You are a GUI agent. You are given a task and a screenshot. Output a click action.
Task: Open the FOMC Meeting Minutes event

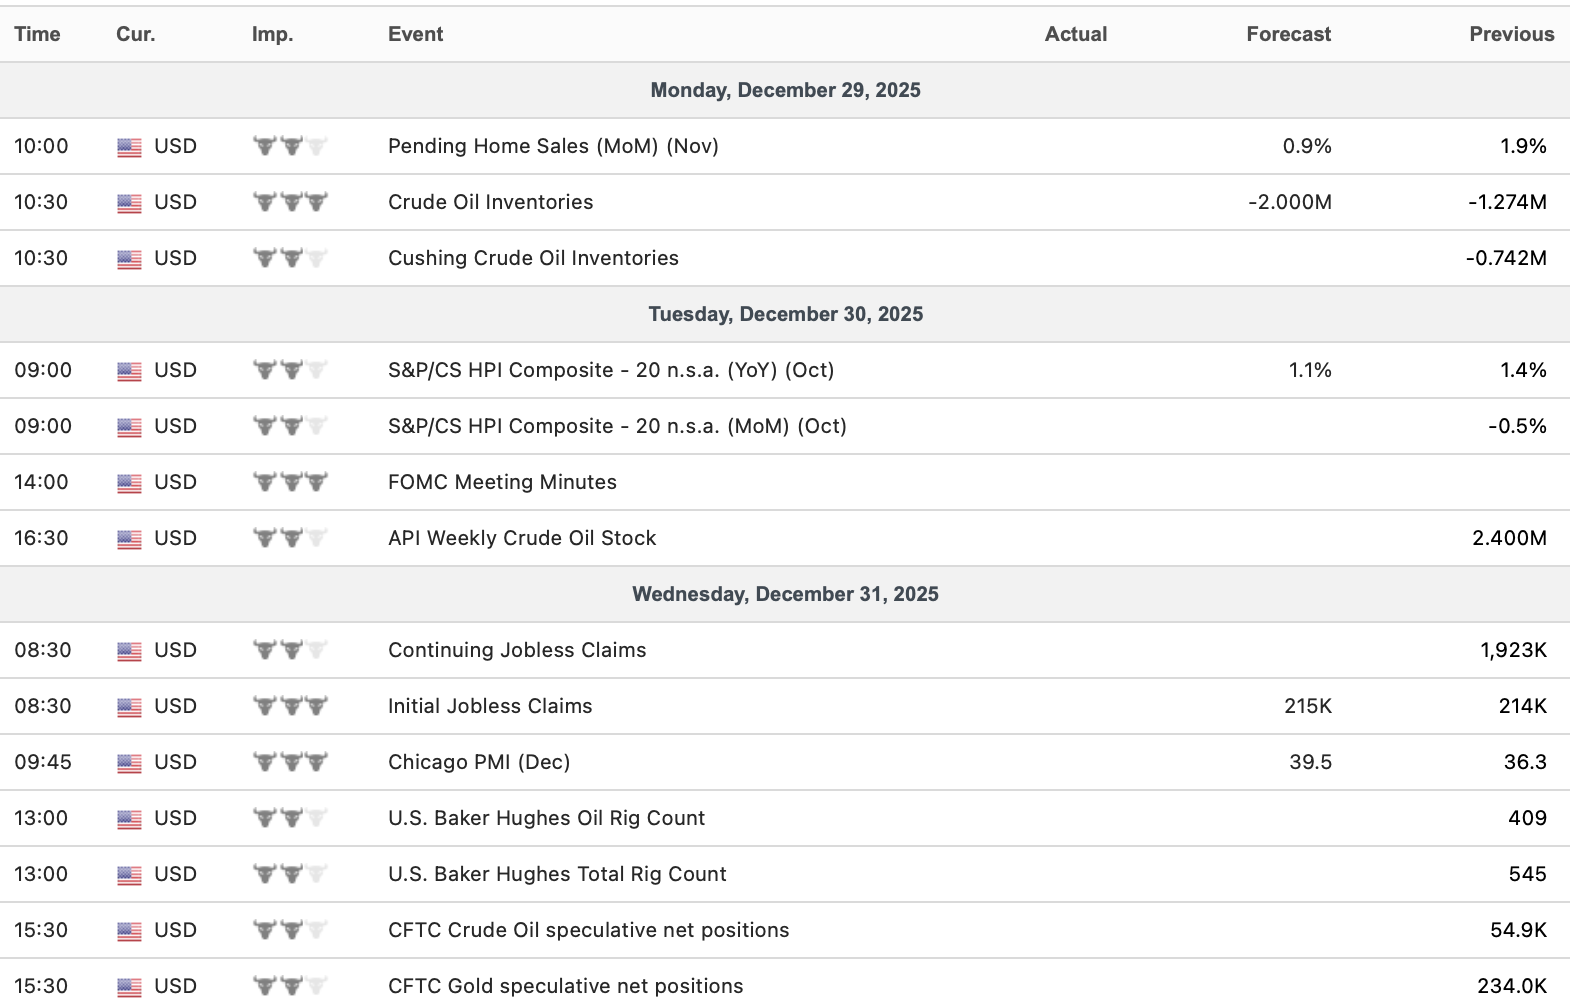(x=502, y=482)
